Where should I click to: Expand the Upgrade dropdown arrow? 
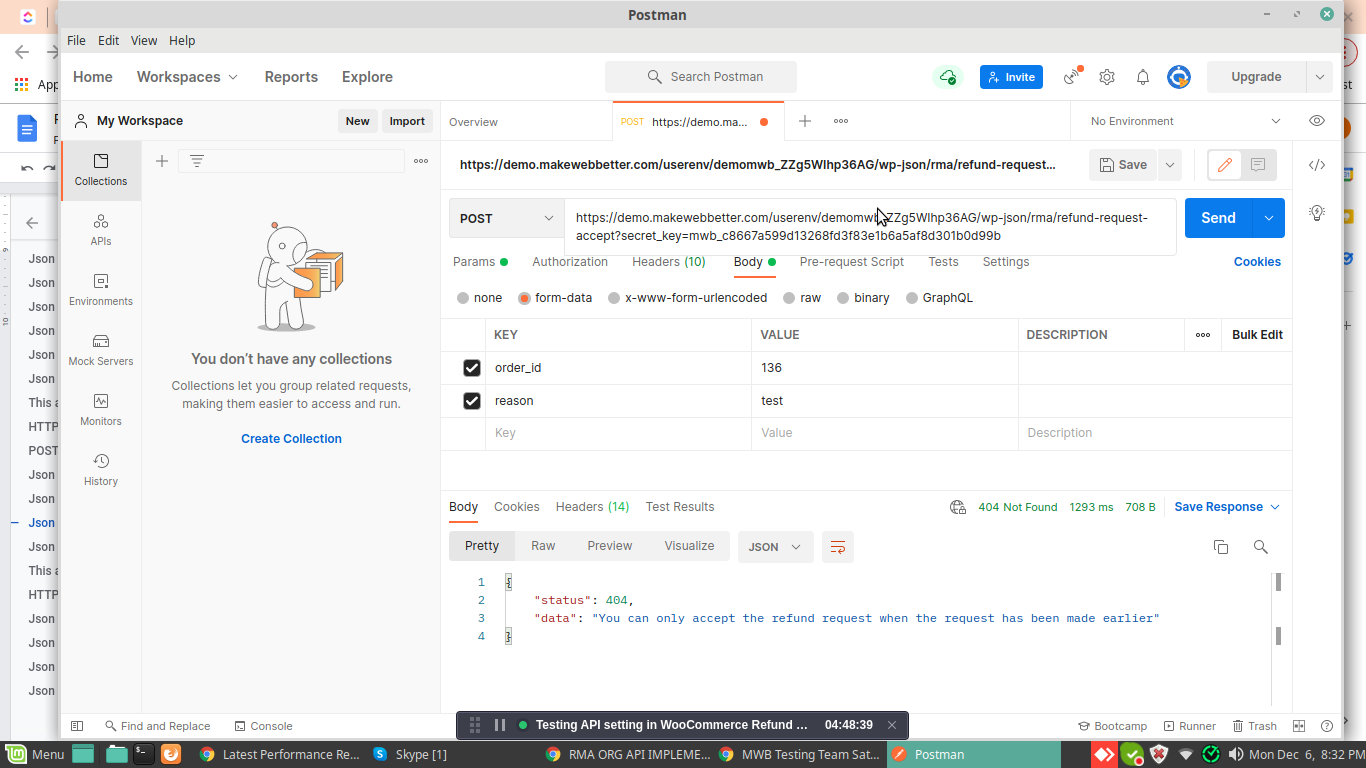[1319, 77]
